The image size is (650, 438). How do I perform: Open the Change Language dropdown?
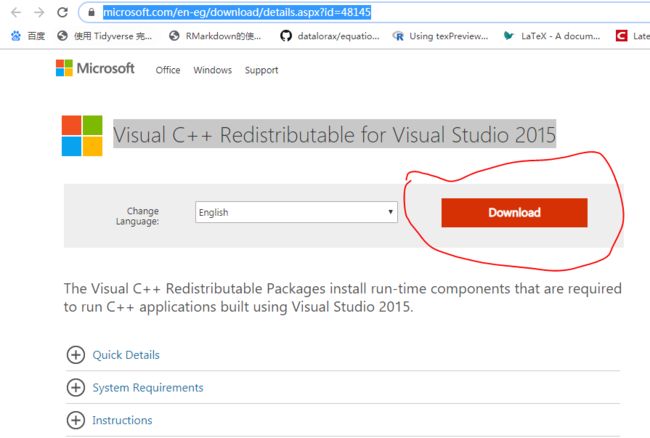point(296,212)
